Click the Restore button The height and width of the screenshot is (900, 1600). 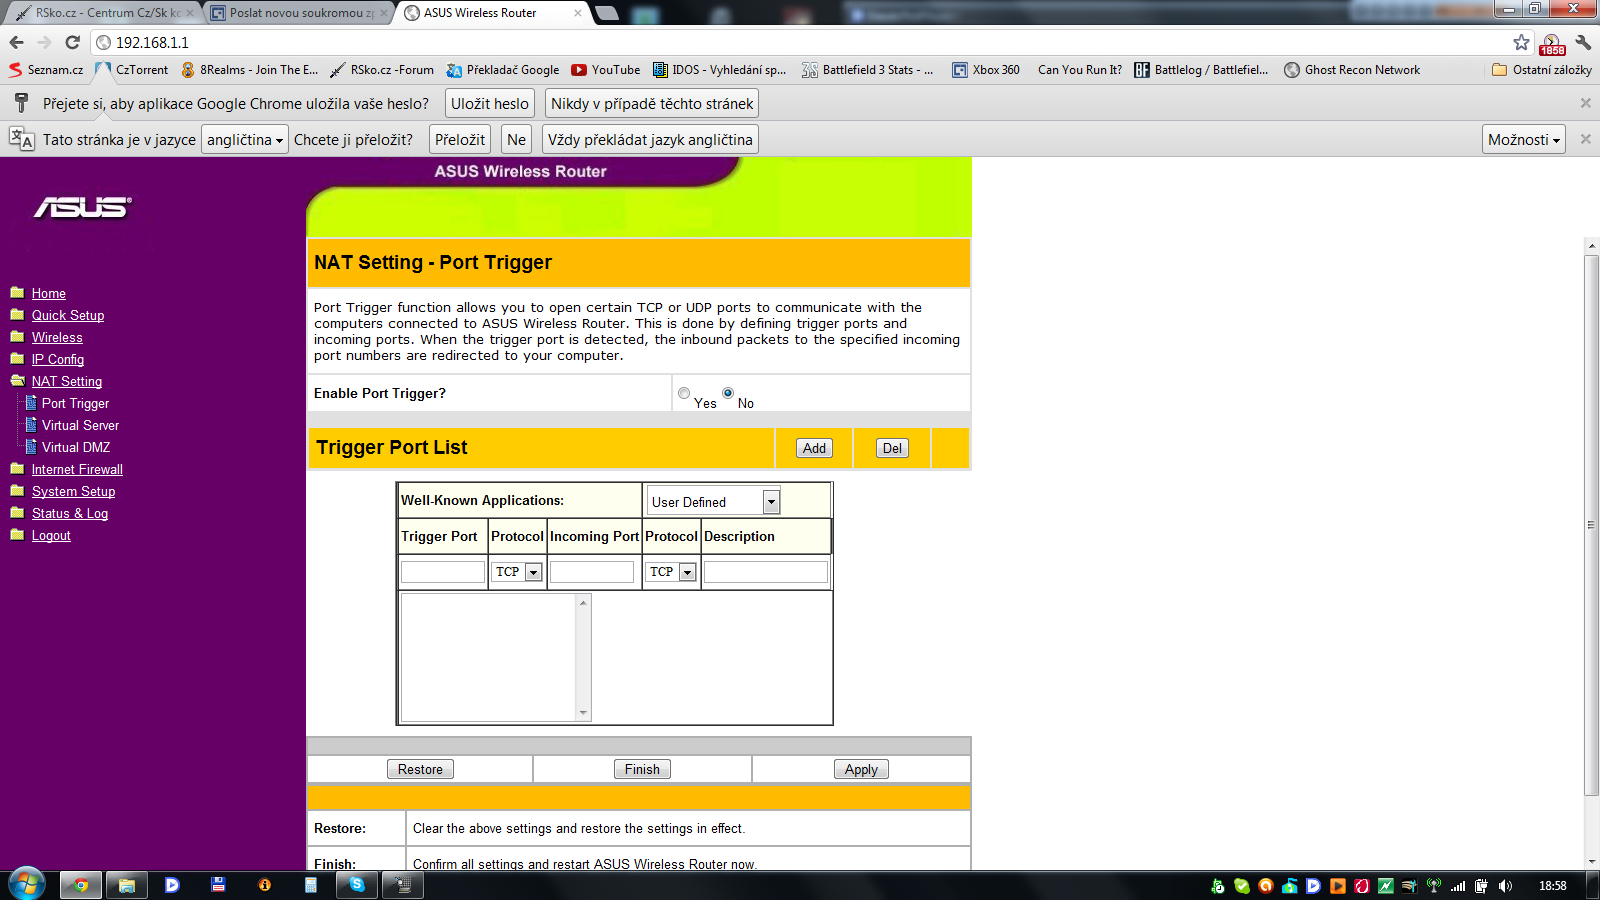coord(420,769)
